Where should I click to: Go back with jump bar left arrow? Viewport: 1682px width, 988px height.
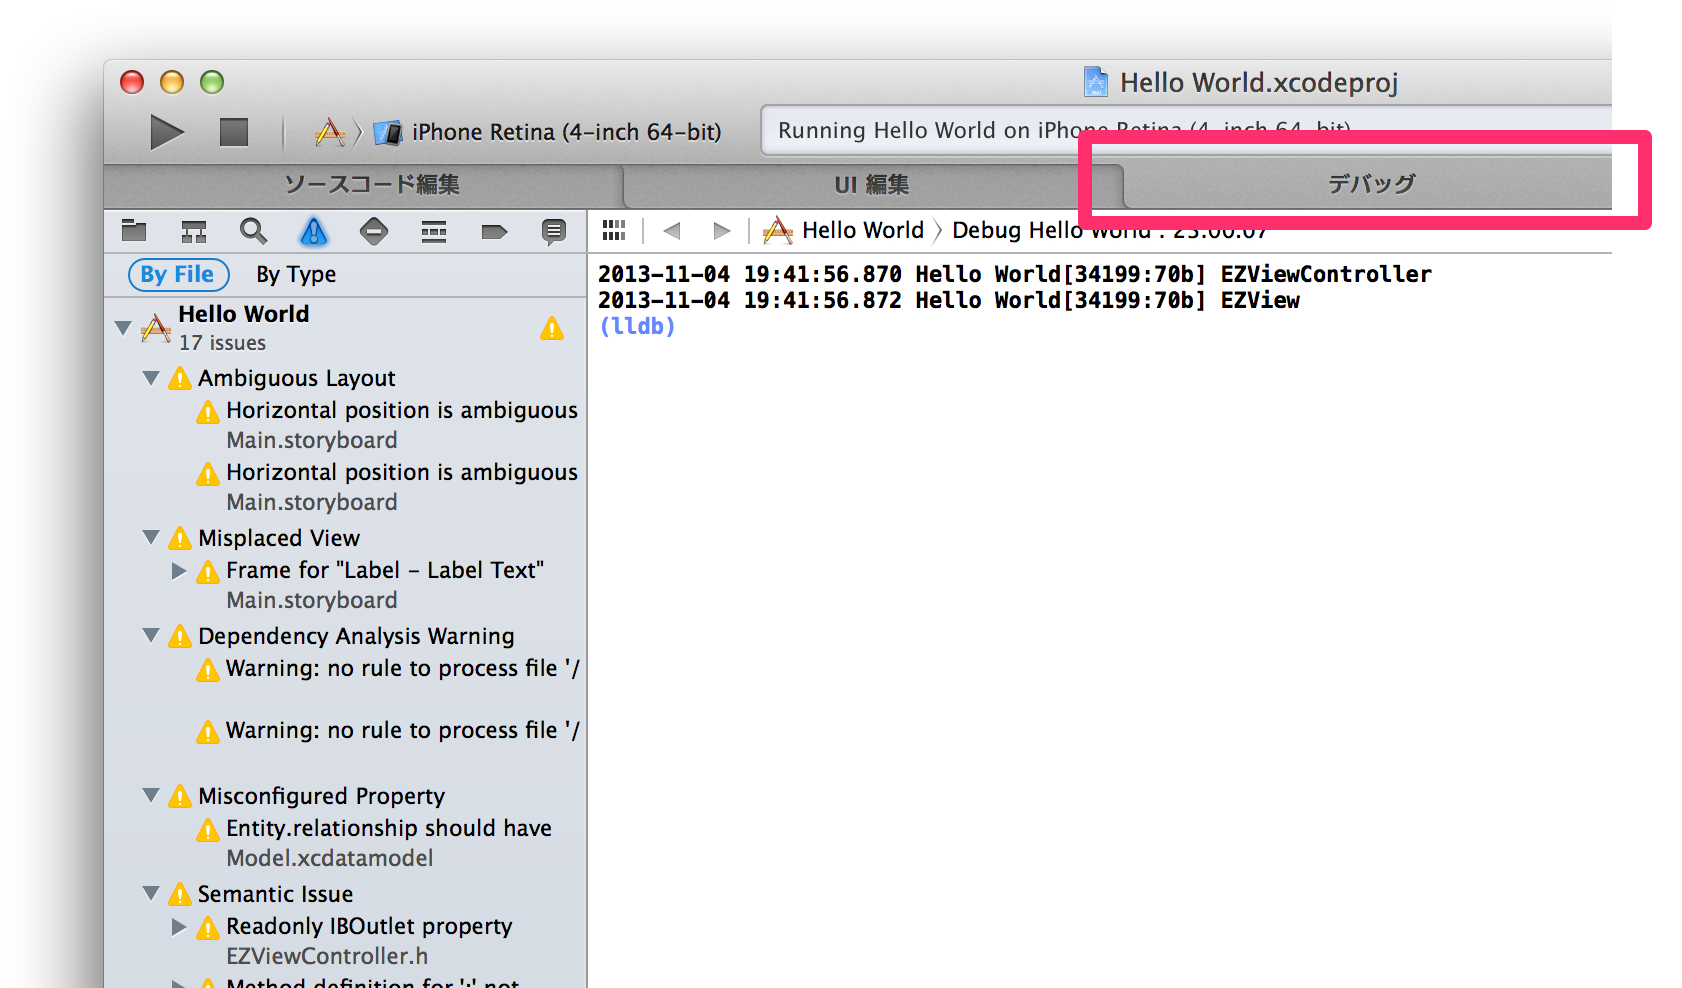pos(672,231)
